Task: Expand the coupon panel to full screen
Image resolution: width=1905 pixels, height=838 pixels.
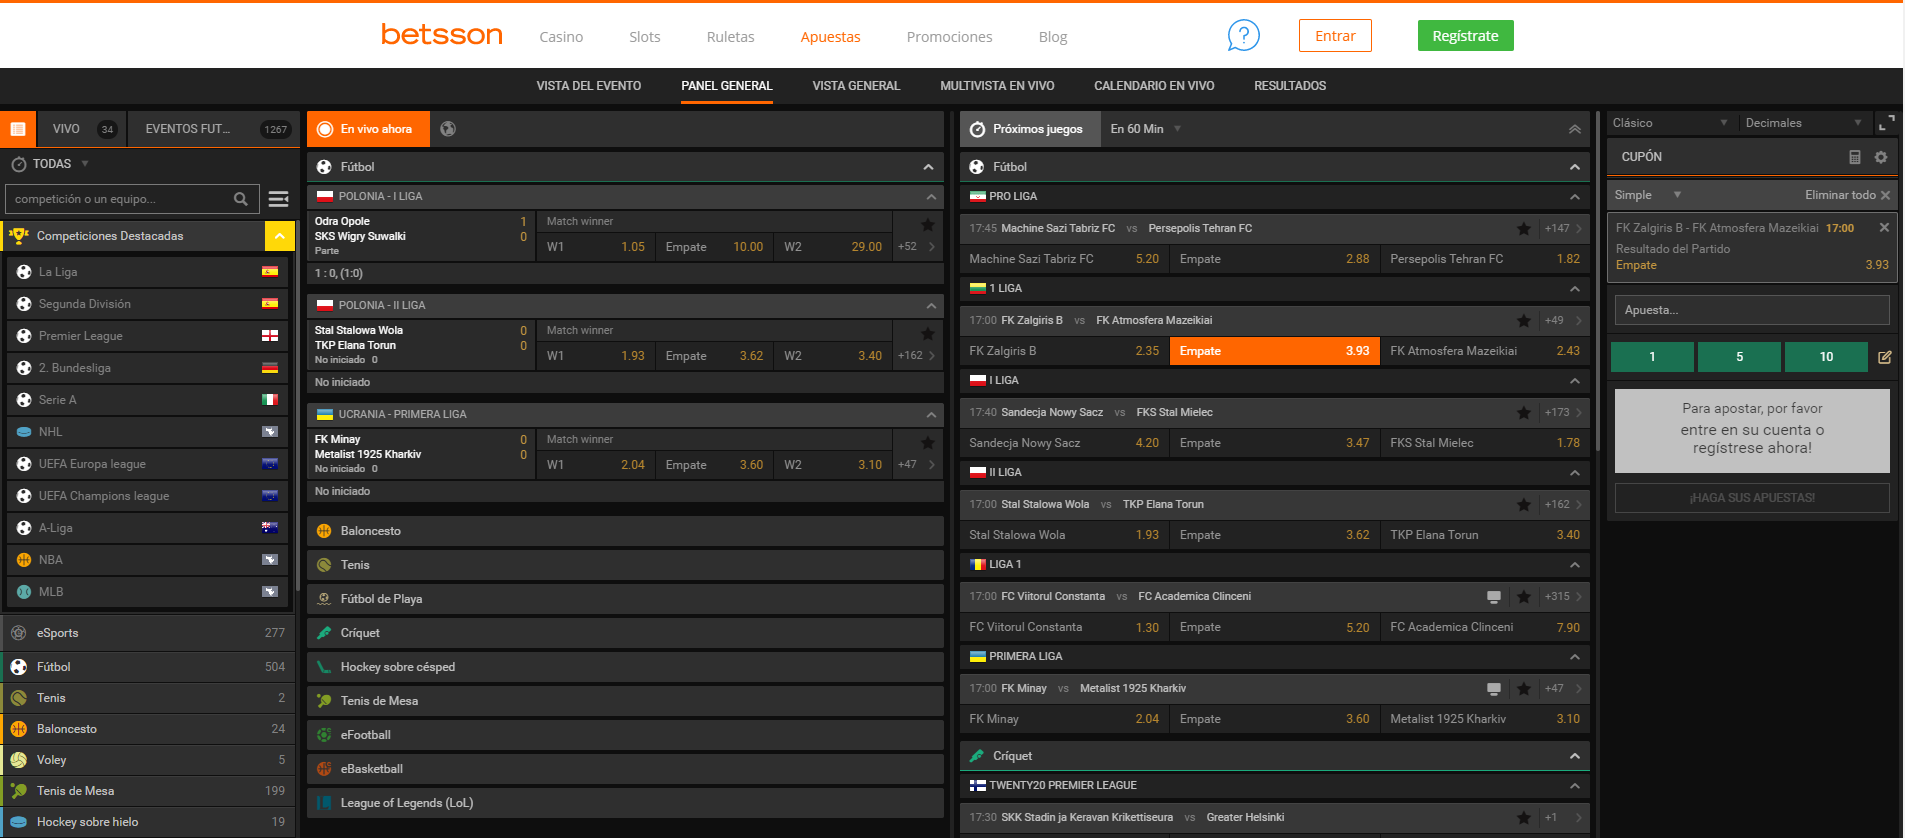Action: [x=1886, y=123]
